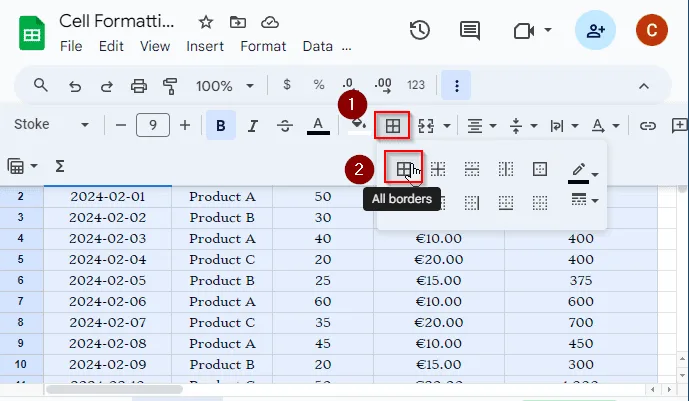The width and height of the screenshot is (689, 401).
Task: Decrease decimal places
Action: coord(348,85)
